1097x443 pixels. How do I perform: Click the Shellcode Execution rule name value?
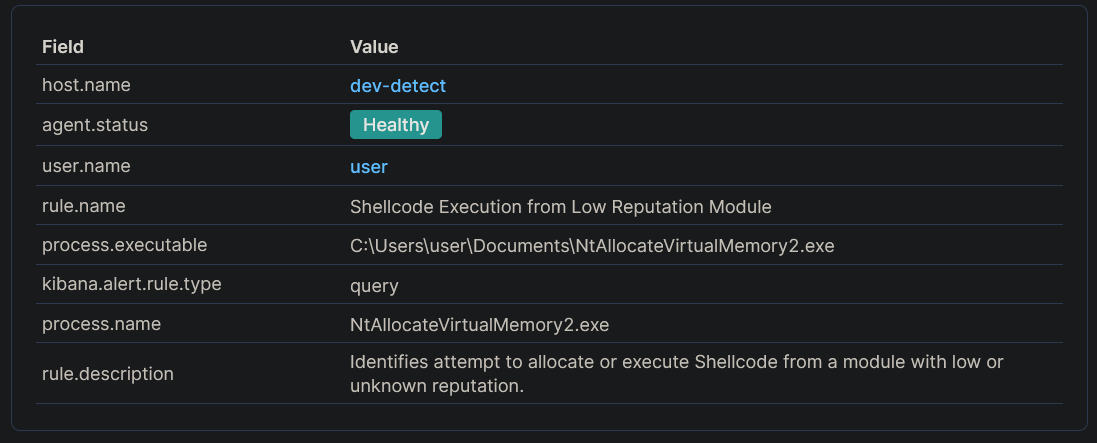pyautogui.click(x=560, y=207)
